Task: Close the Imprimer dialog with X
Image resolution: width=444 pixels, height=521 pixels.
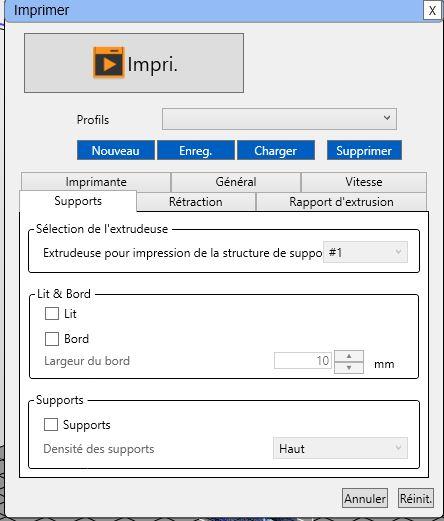Action: click(432, 10)
